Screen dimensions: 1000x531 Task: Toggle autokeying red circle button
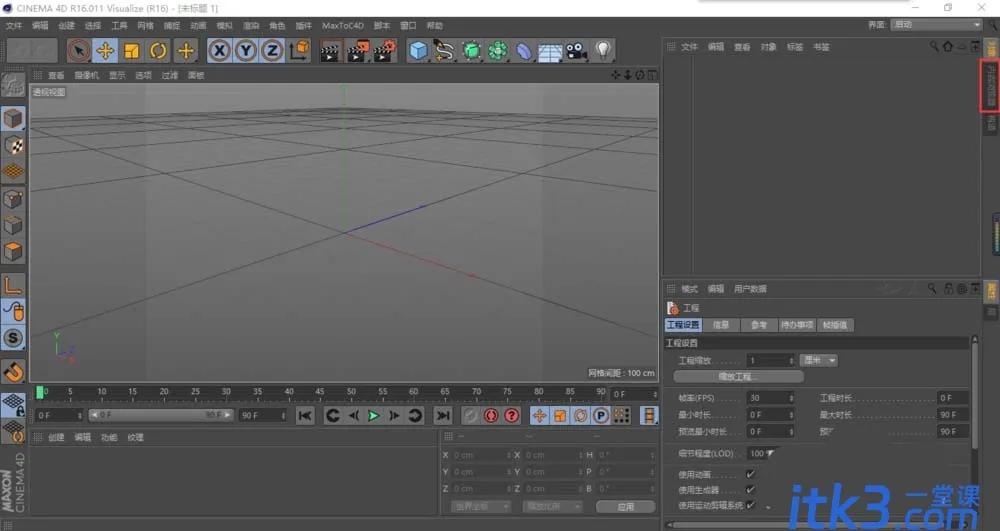(490, 416)
